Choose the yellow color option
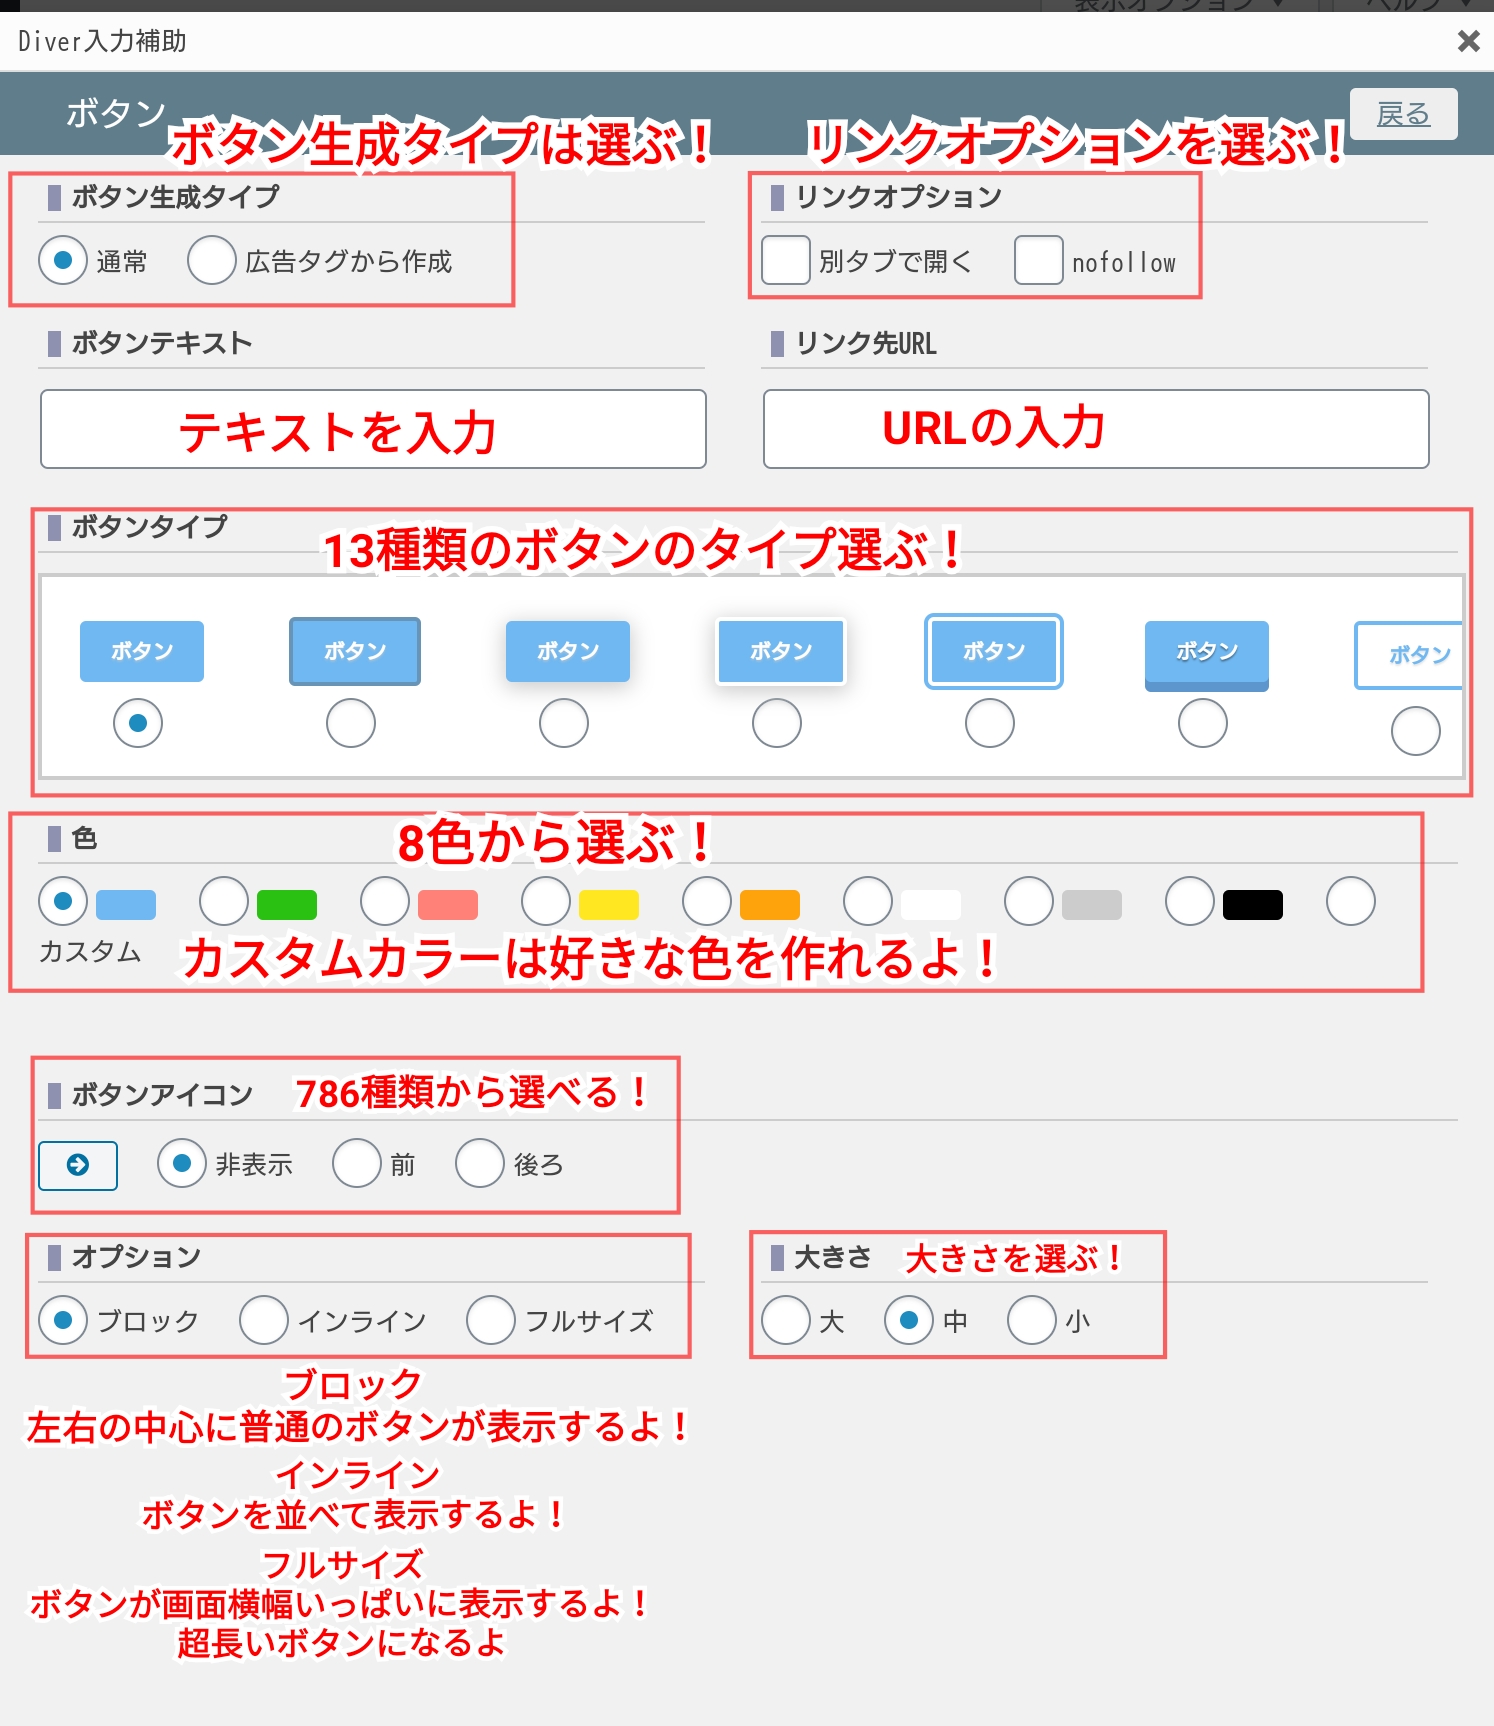The width and height of the screenshot is (1494, 1726). pos(546,901)
